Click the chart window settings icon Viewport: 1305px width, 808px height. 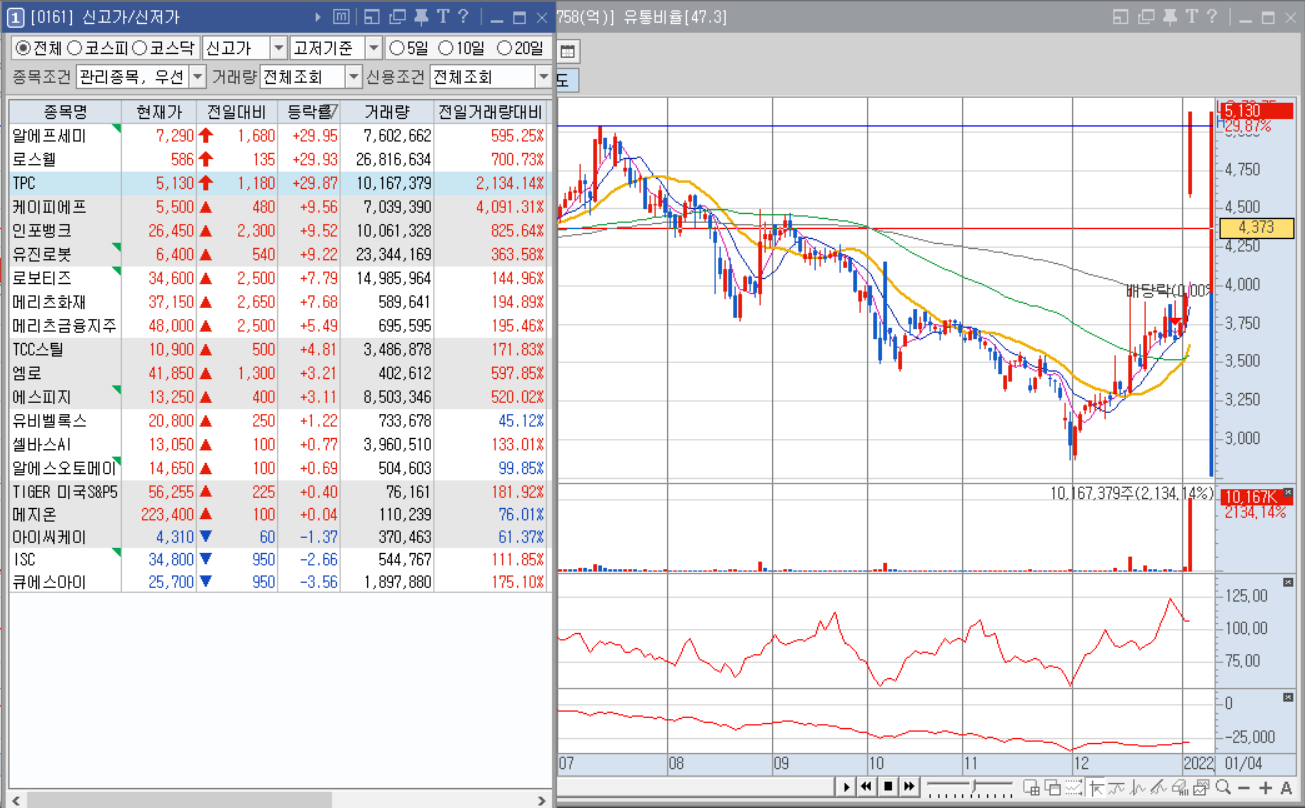coord(1202,787)
